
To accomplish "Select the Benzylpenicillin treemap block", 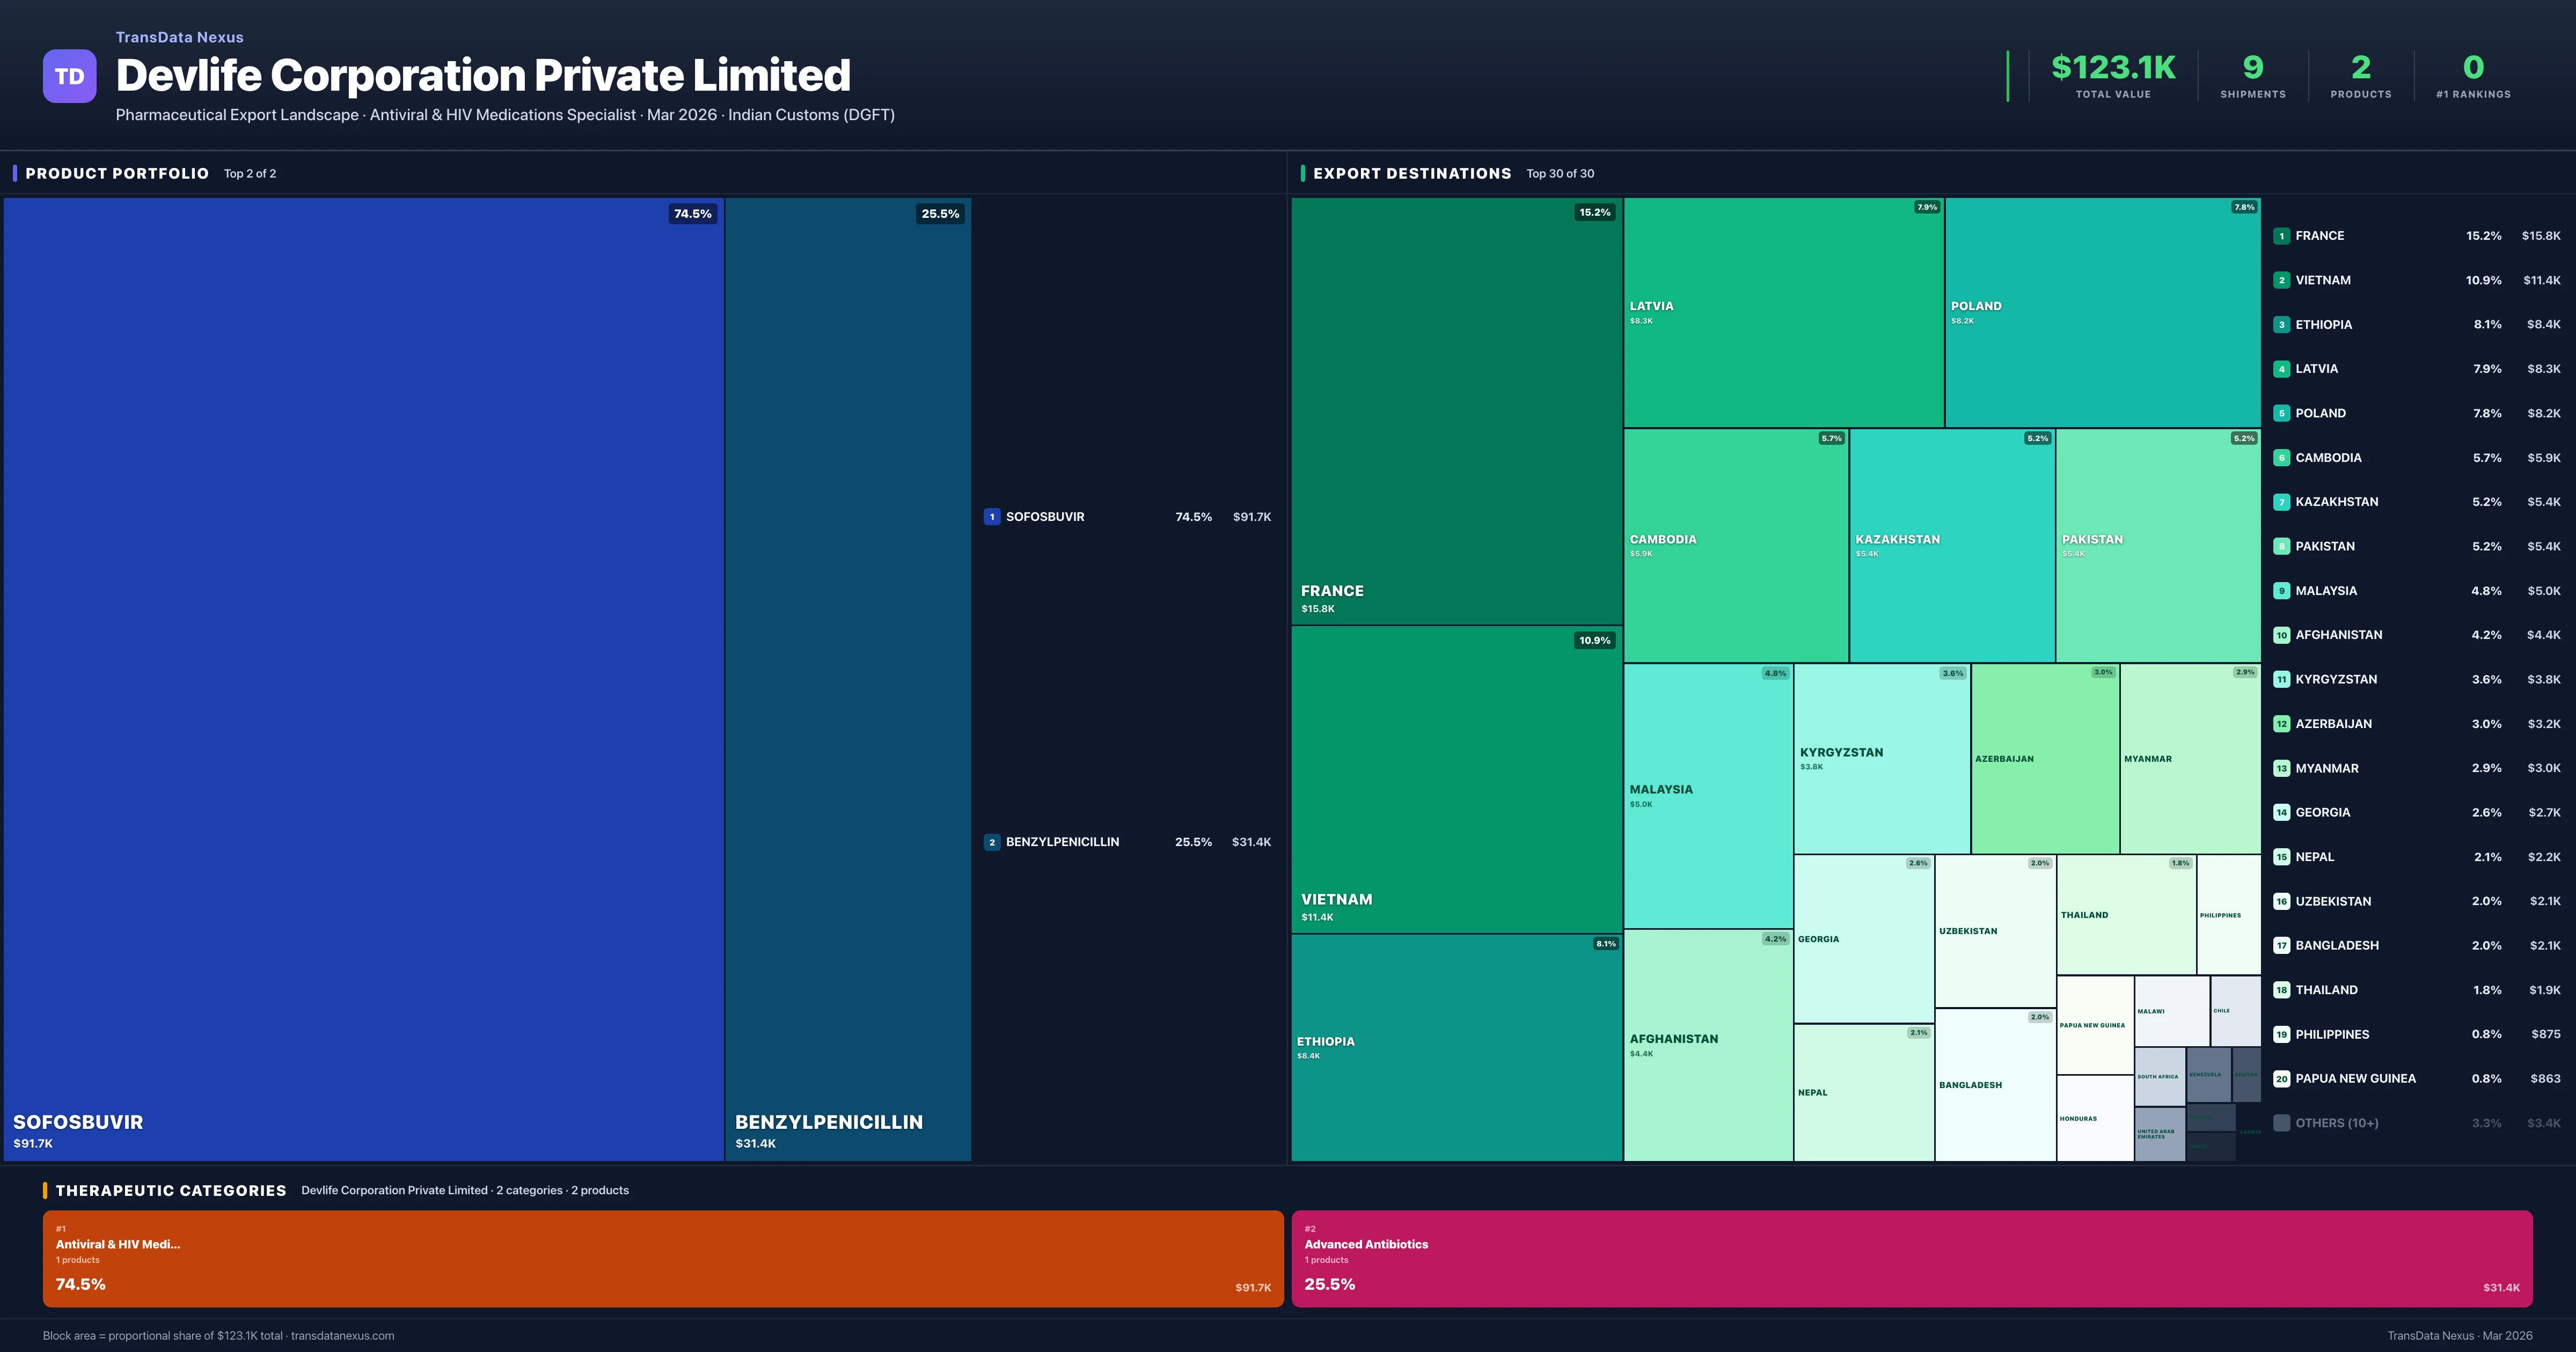I will (x=847, y=678).
